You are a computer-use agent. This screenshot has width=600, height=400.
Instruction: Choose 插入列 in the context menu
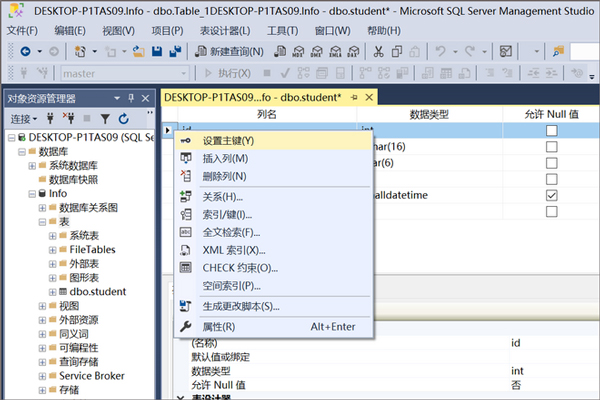point(225,158)
